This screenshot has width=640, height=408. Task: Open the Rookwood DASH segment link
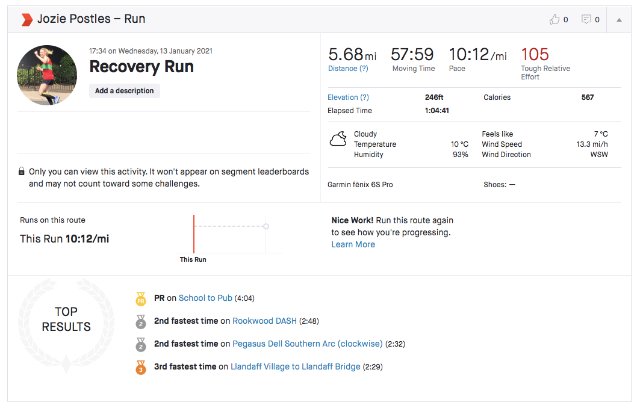[x=264, y=321]
